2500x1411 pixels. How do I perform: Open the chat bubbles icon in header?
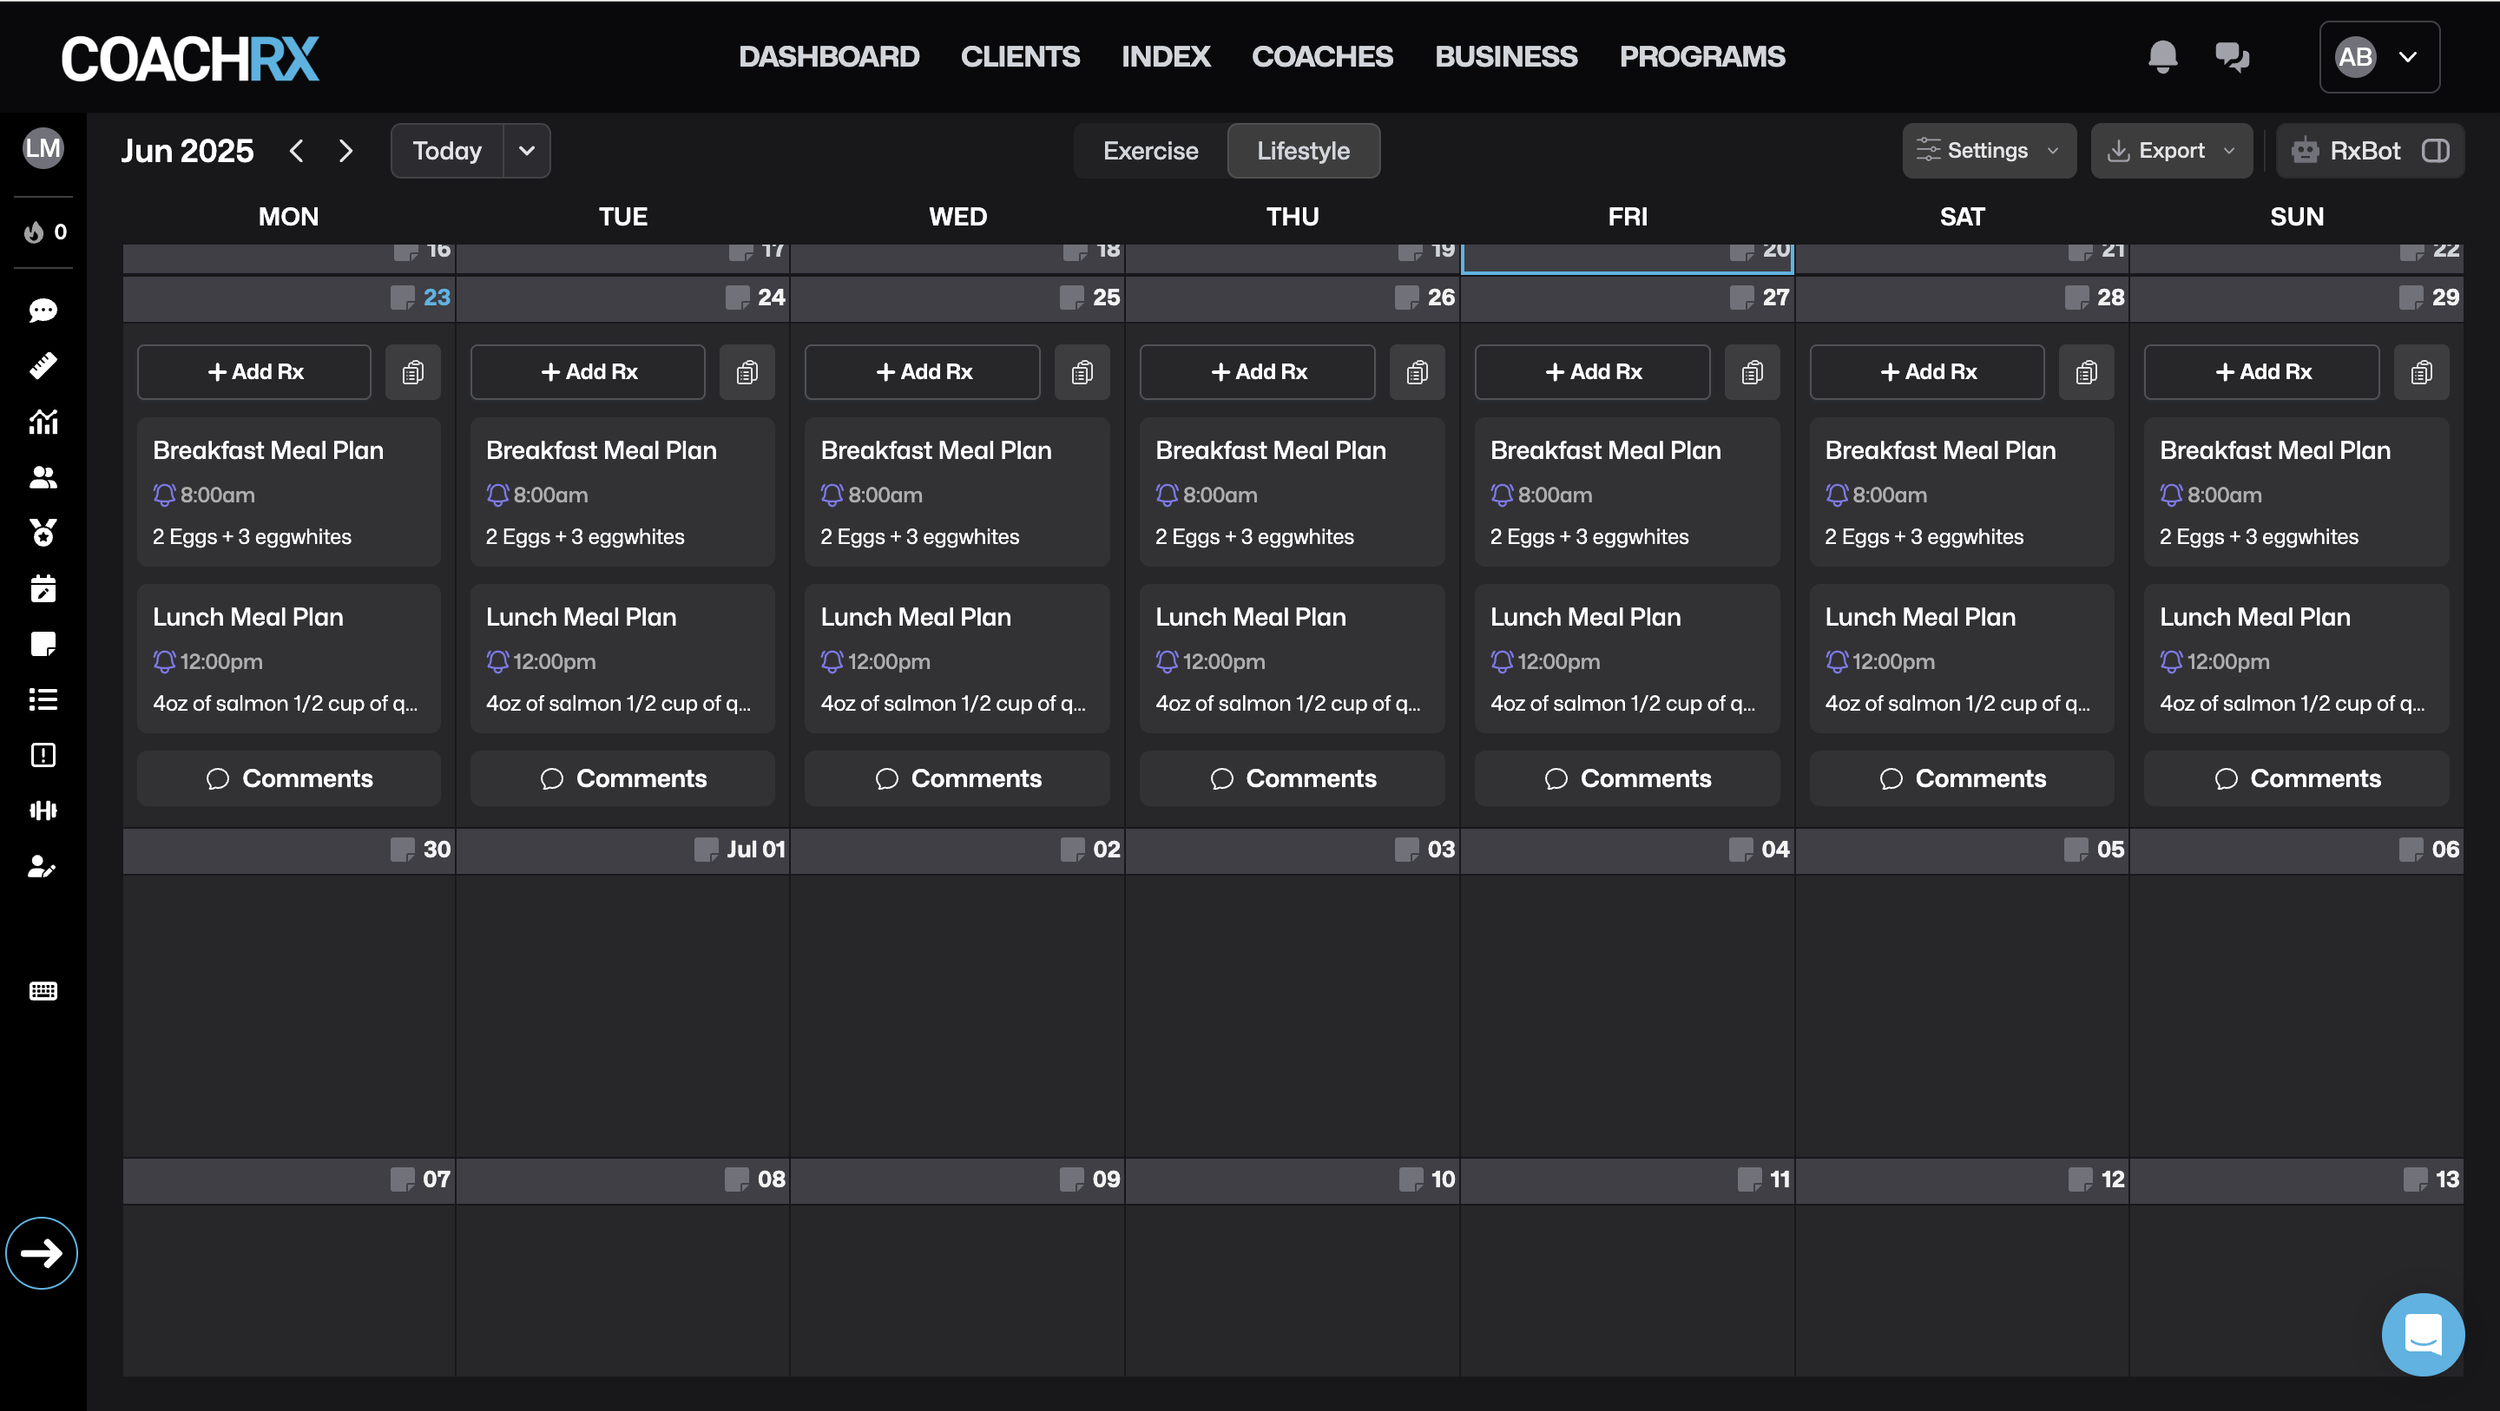click(x=2232, y=57)
